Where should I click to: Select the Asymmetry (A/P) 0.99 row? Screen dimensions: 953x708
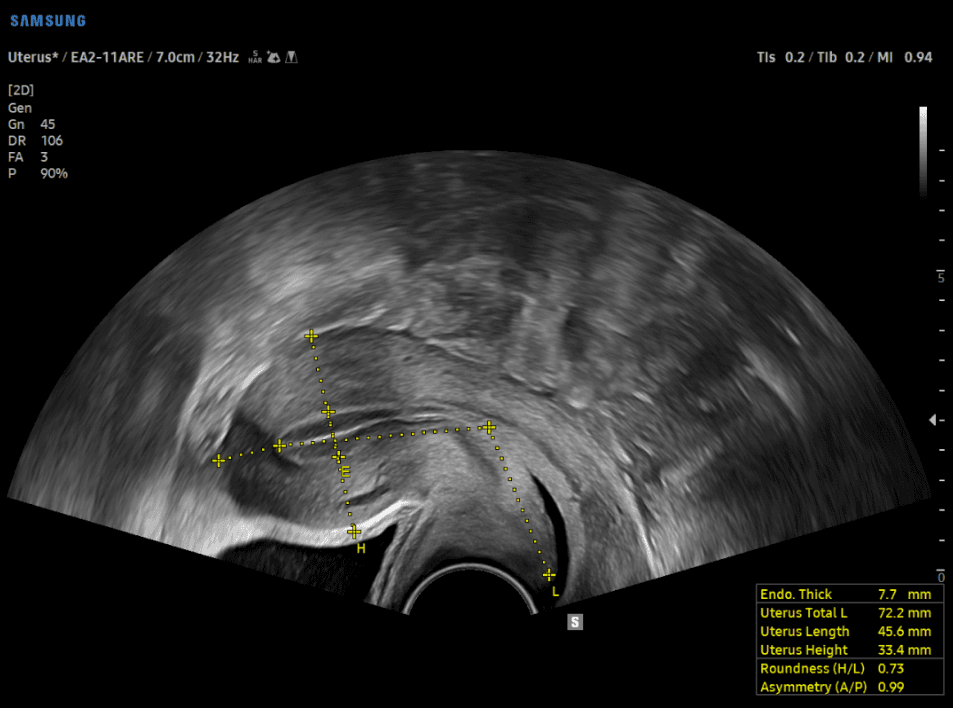point(850,687)
